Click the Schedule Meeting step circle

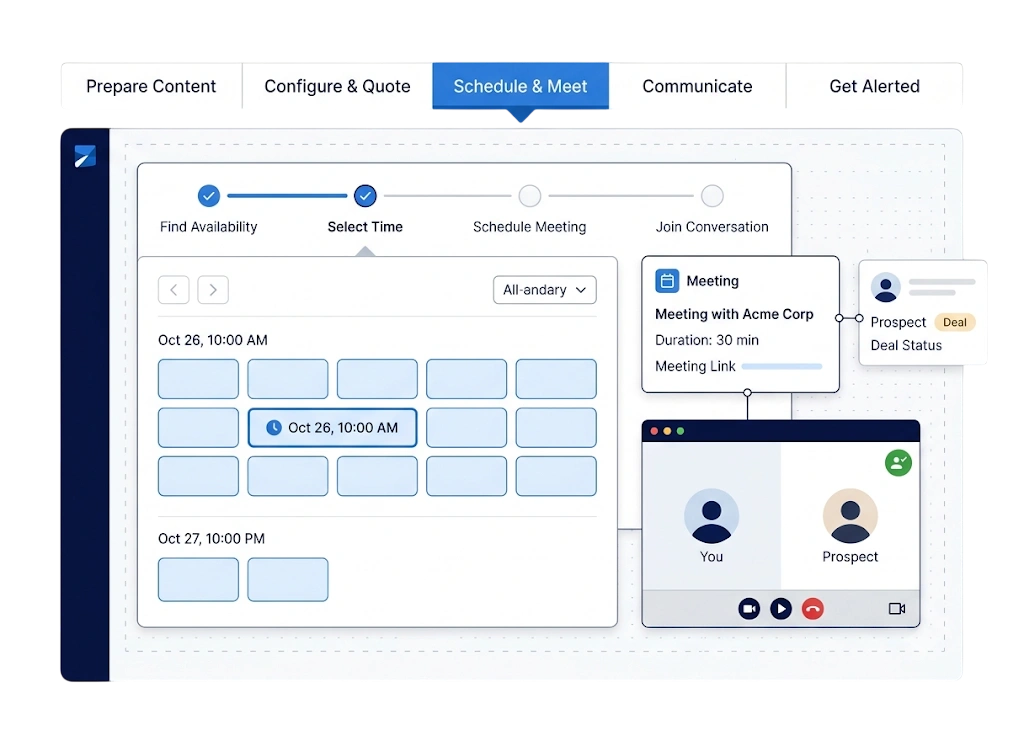coord(530,195)
